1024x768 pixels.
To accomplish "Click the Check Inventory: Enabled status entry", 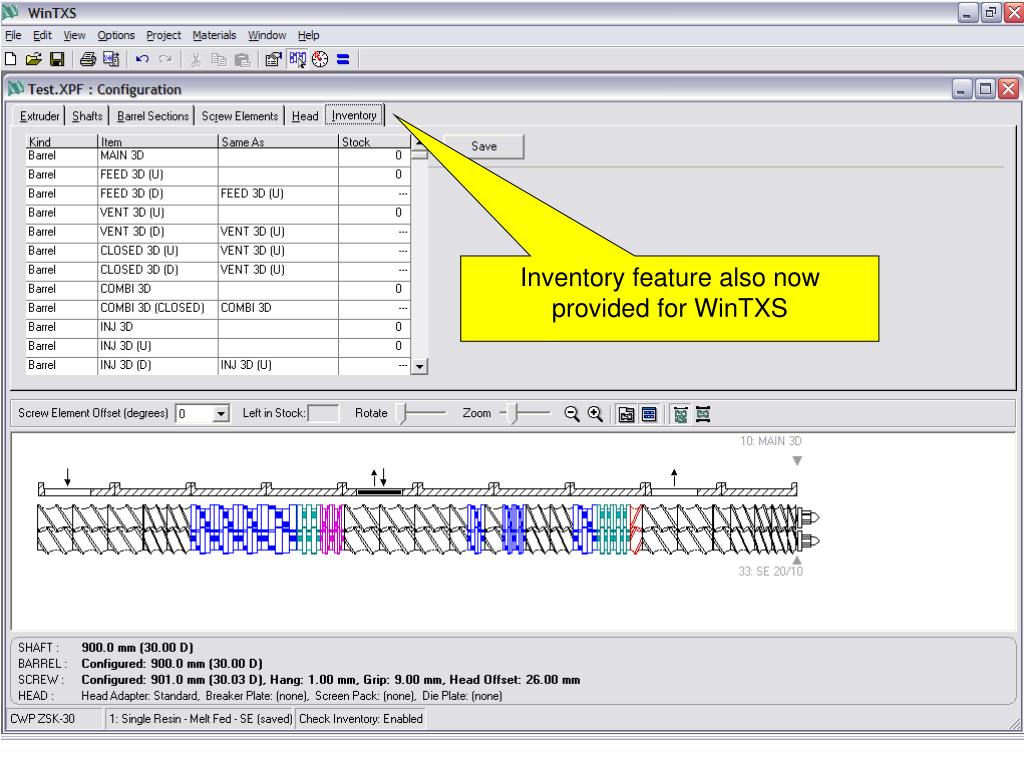I will pos(361,719).
